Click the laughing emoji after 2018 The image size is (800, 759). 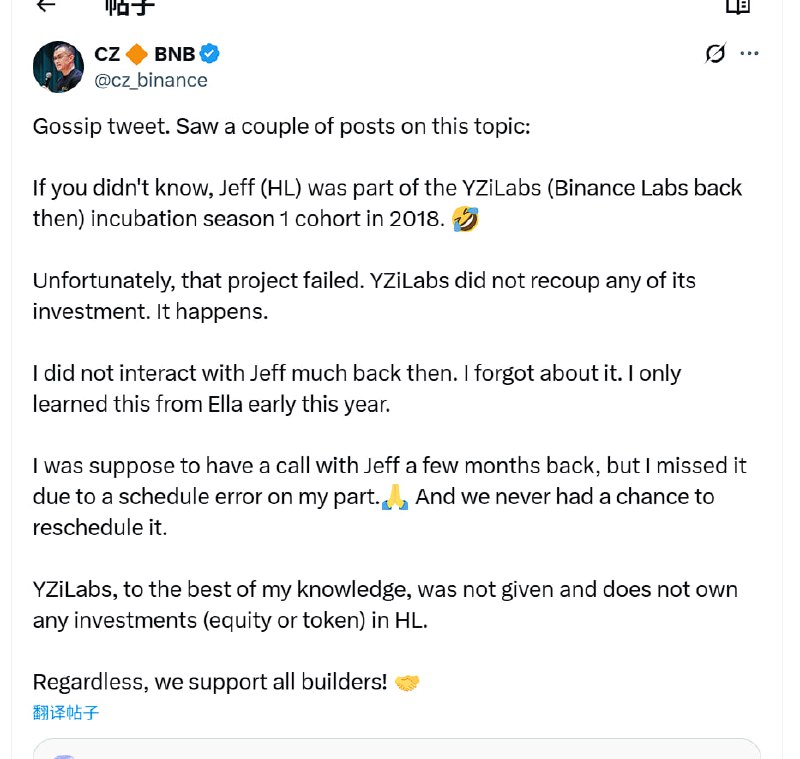click(x=465, y=219)
